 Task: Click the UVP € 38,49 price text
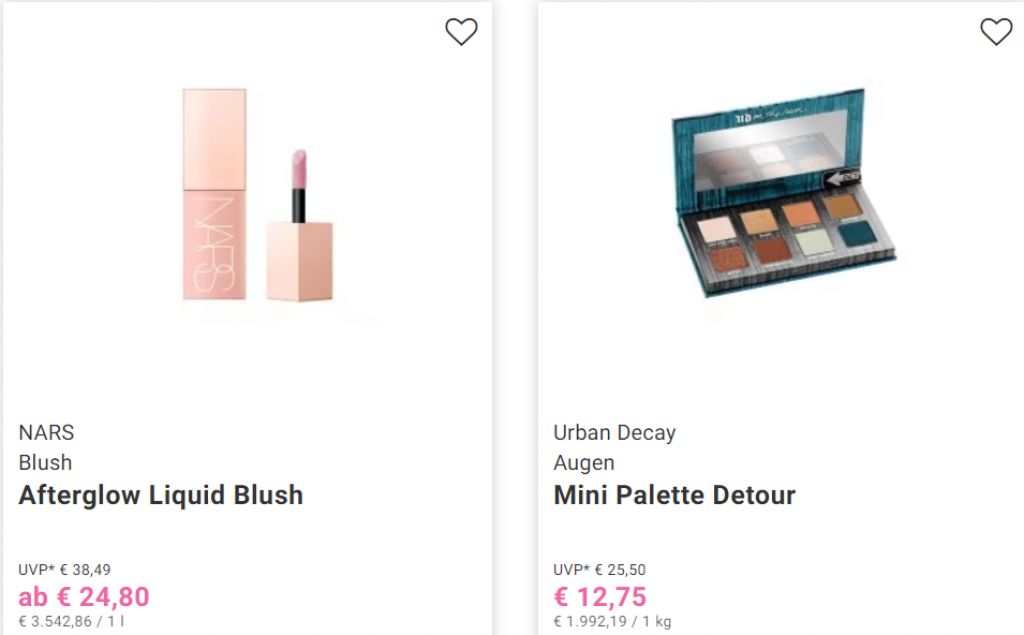(x=65, y=570)
